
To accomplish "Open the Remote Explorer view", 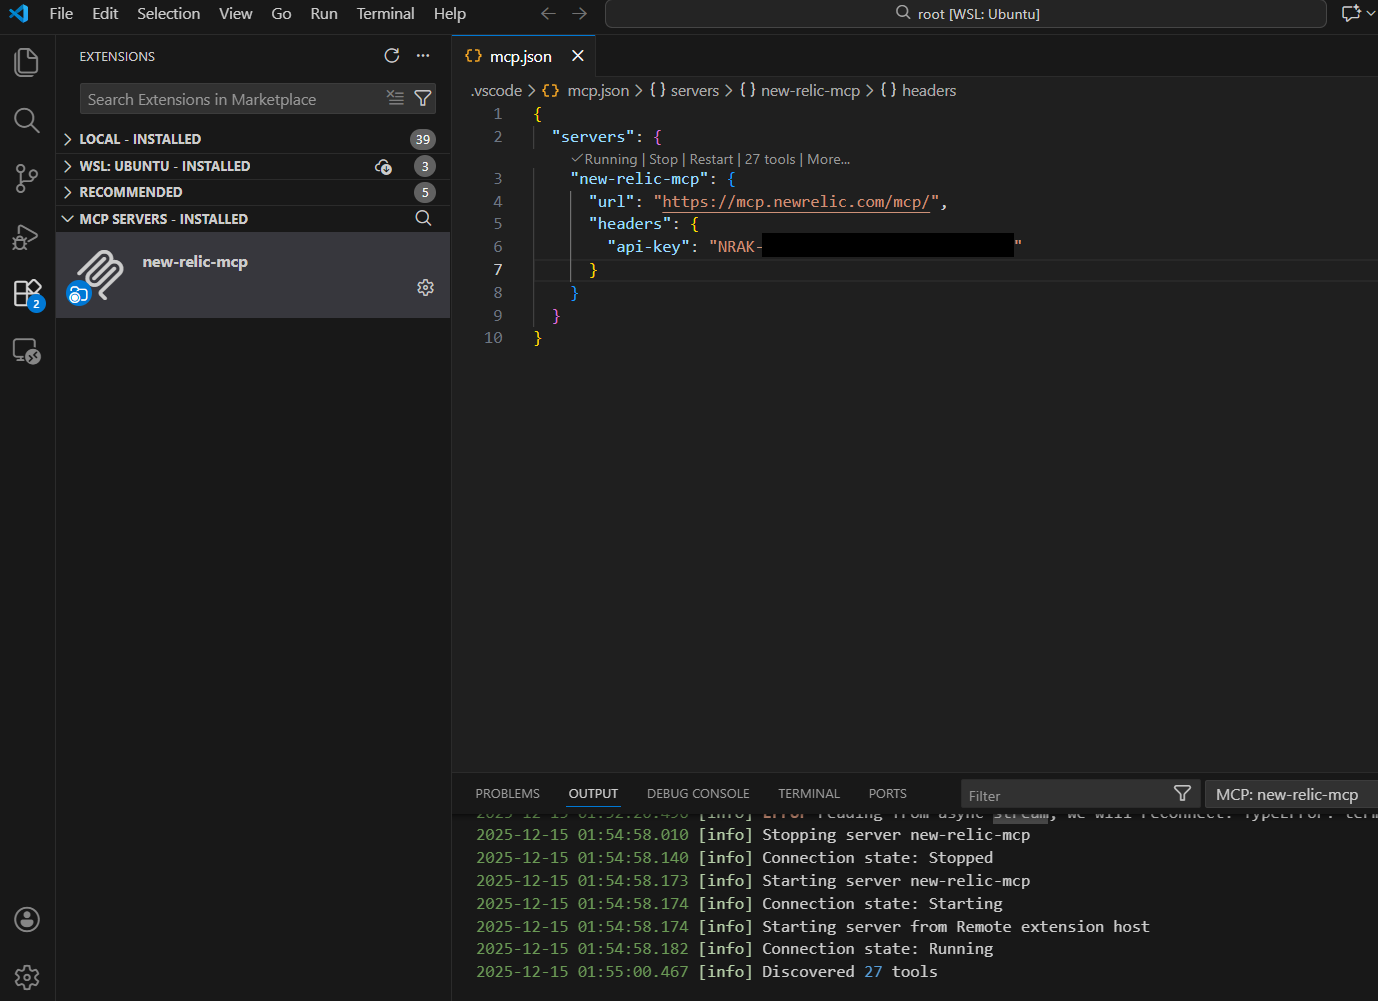I will [x=26, y=351].
